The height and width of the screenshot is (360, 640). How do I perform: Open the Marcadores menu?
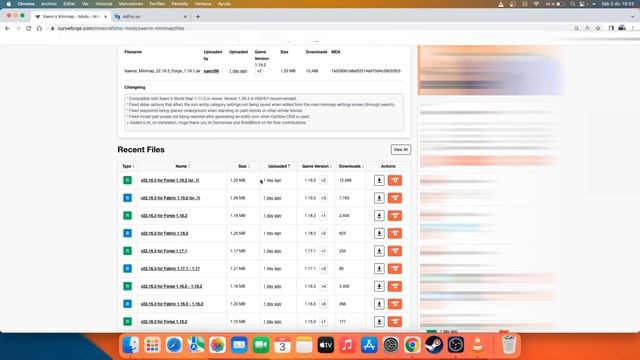coord(131,4)
